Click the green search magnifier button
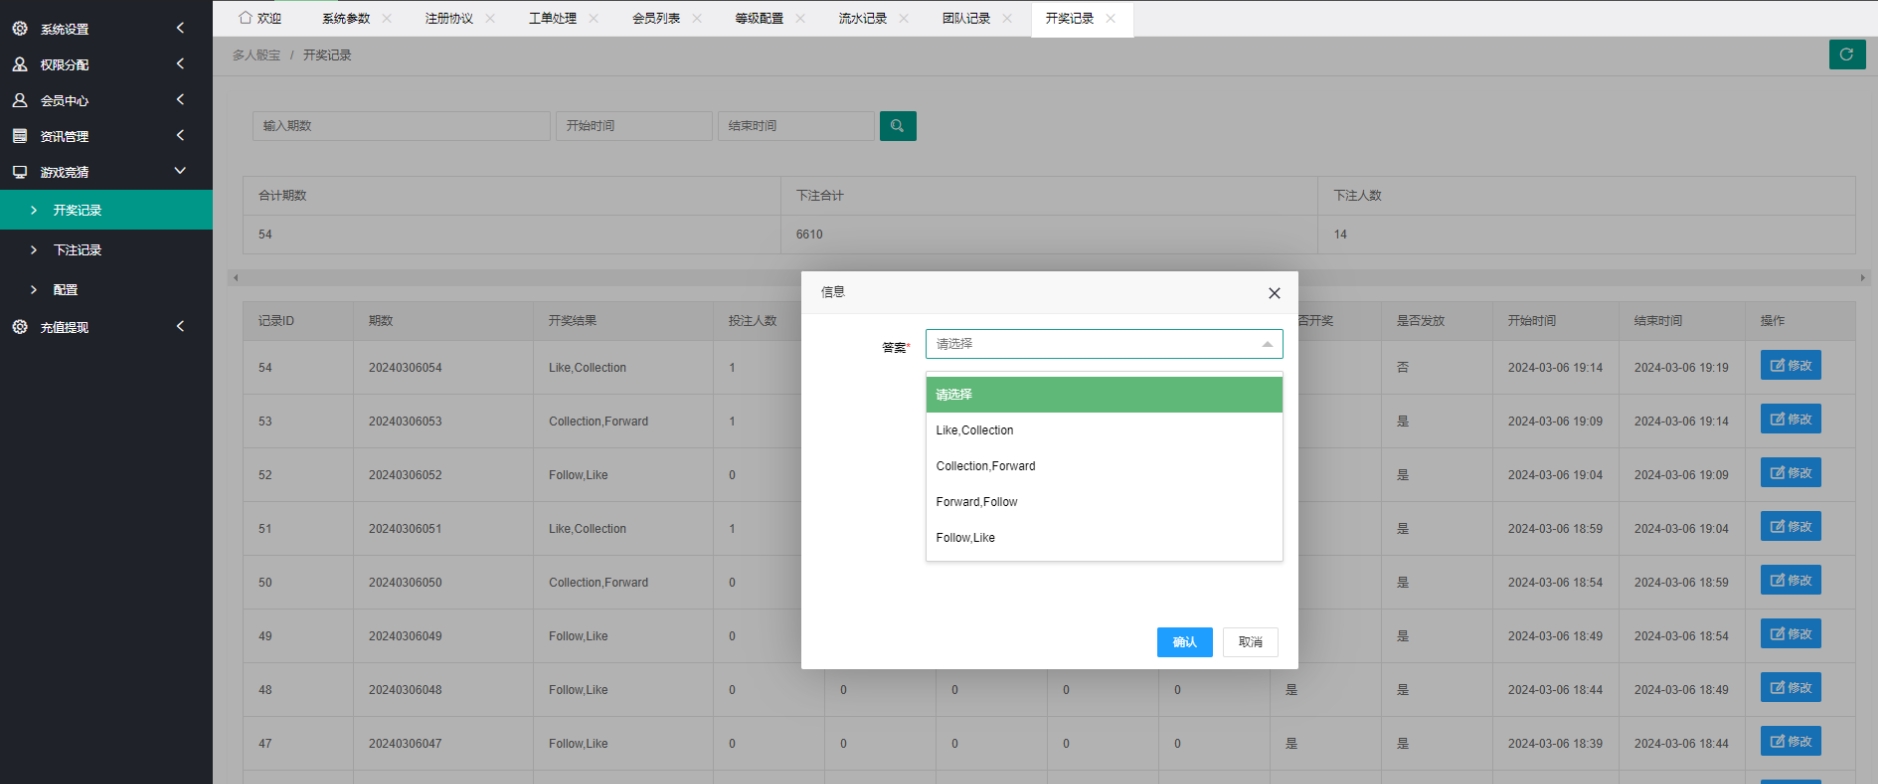The height and width of the screenshot is (784, 1878). (897, 126)
